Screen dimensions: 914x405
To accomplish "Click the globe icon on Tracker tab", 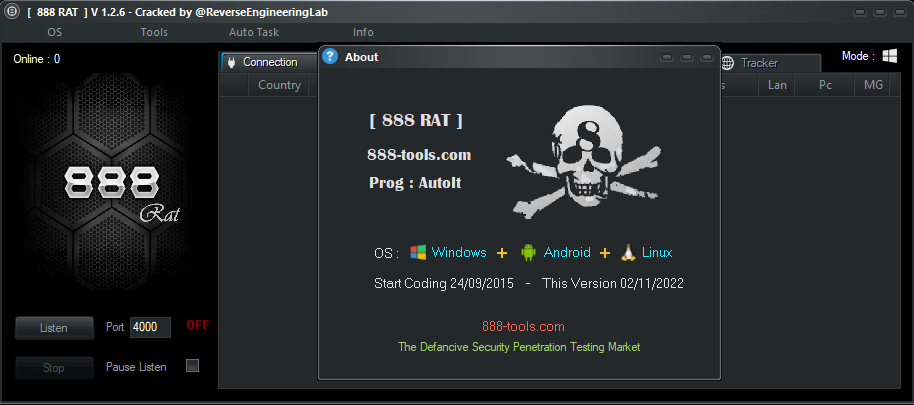I will [x=727, y=63].
